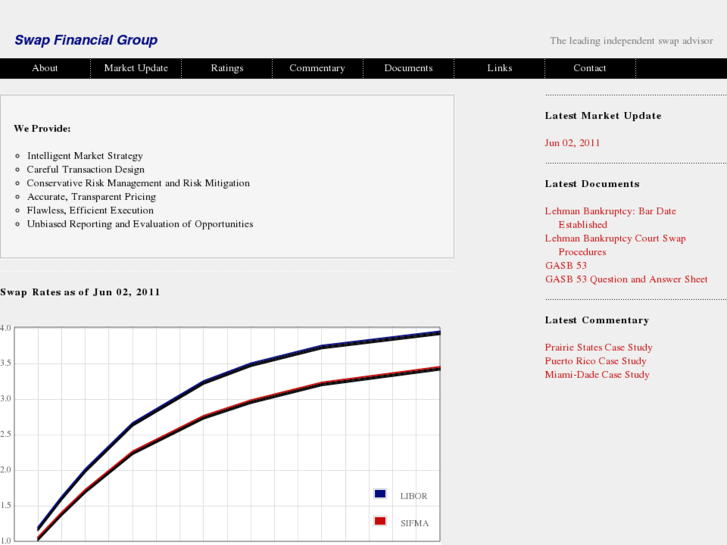The height and width of the screenshot is (545, 727).
Task: Select Commentary in the navigation bar
Action: click(x=317, y=68)
